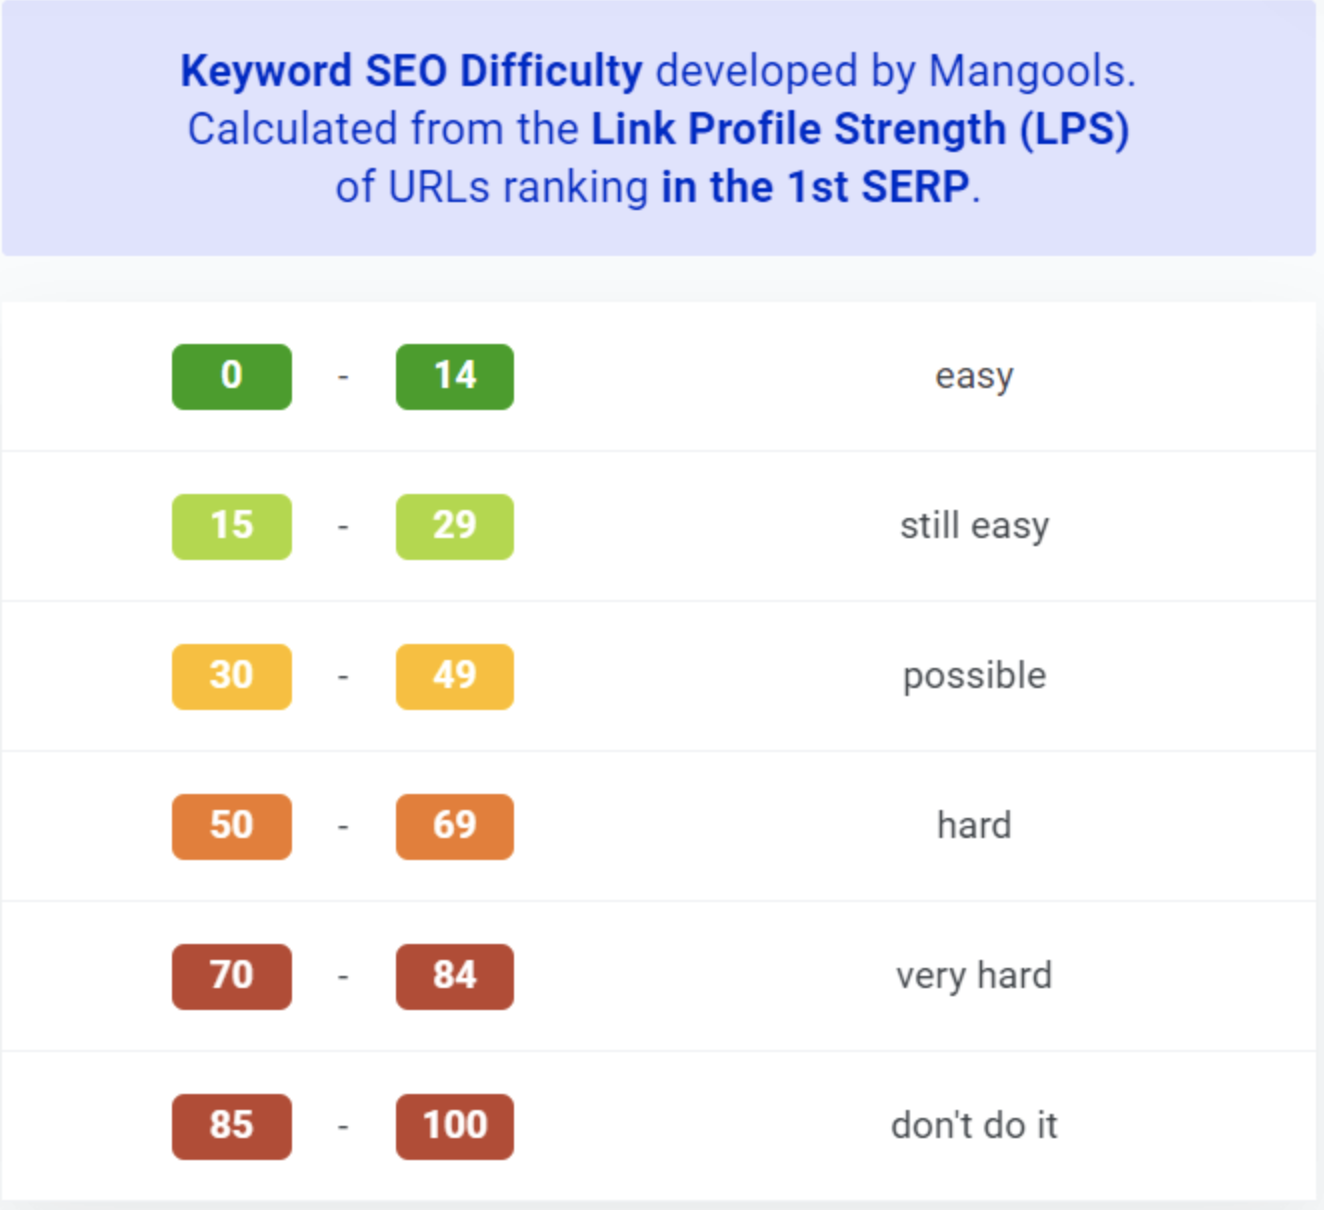
Task: Click the "still easy" label
Action: 974,526
